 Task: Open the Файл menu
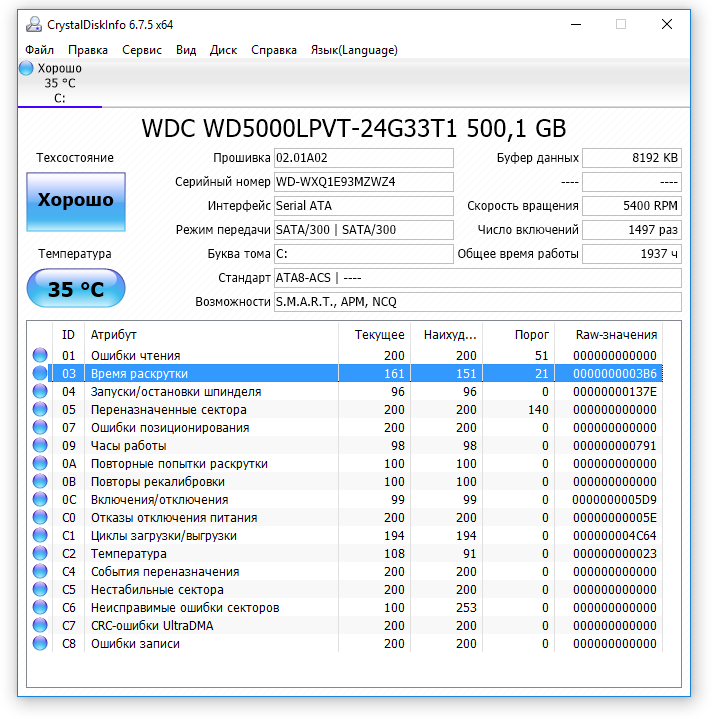click(x=39, y=50)
